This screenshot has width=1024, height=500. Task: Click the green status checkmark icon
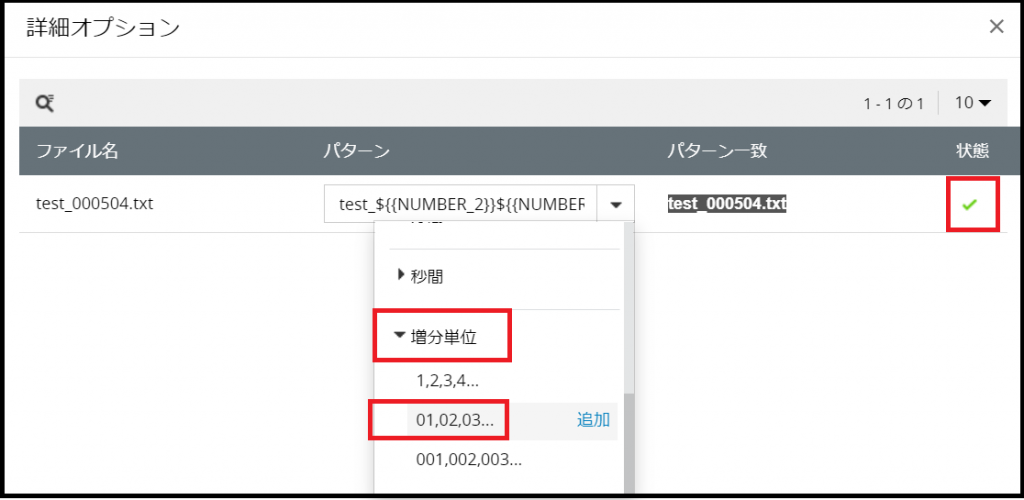point(968,205)
